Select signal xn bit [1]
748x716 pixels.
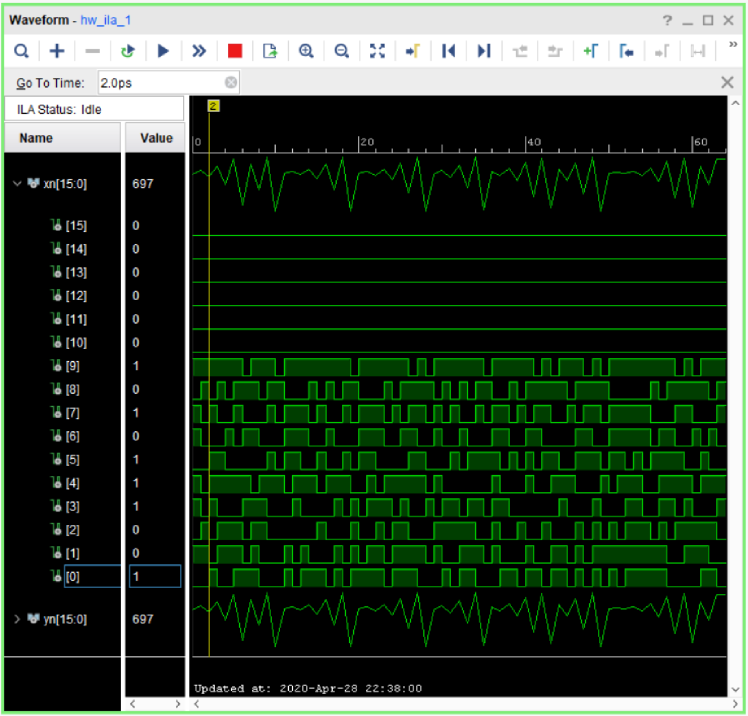tap(73, 553)
